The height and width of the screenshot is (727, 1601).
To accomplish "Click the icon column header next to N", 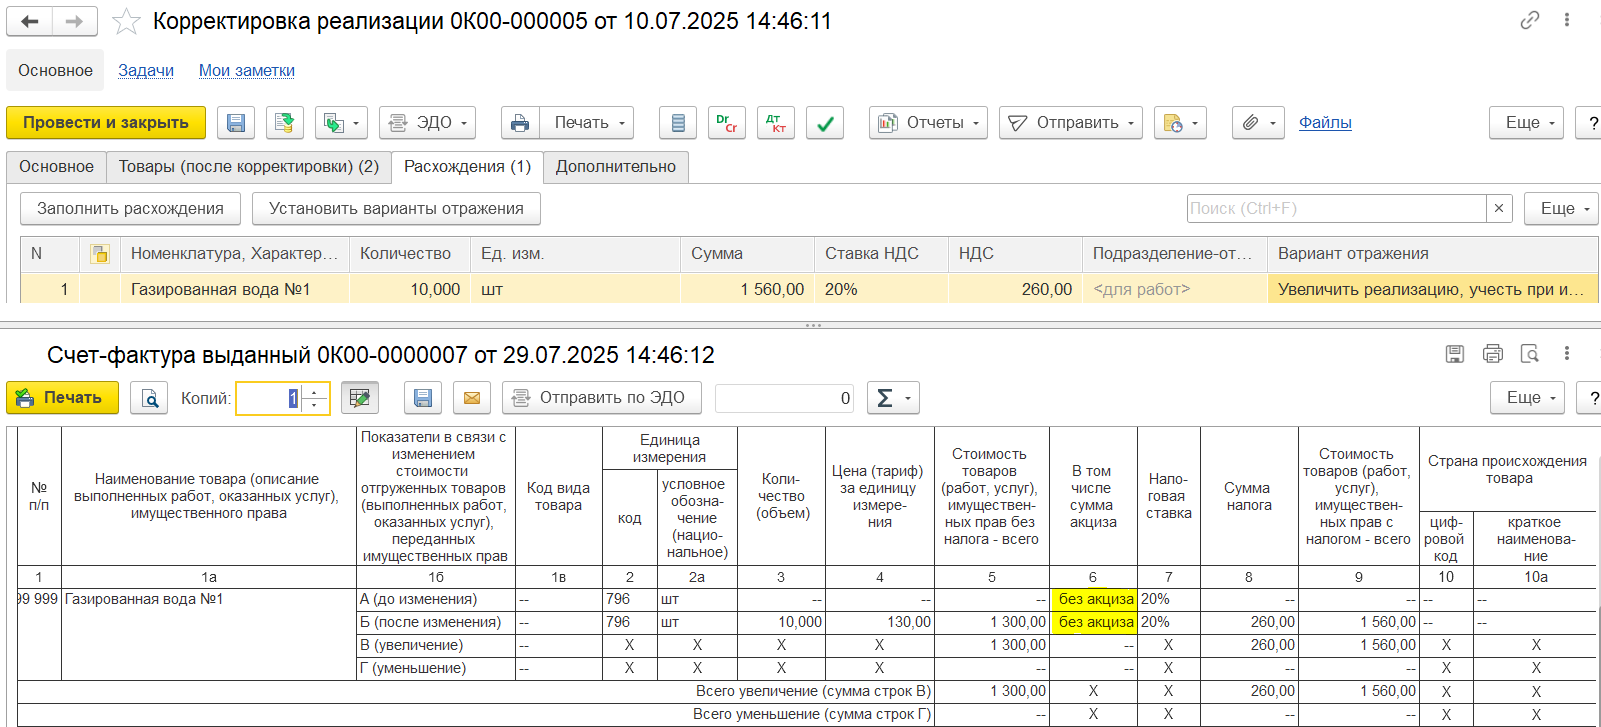I will point(99,254).
